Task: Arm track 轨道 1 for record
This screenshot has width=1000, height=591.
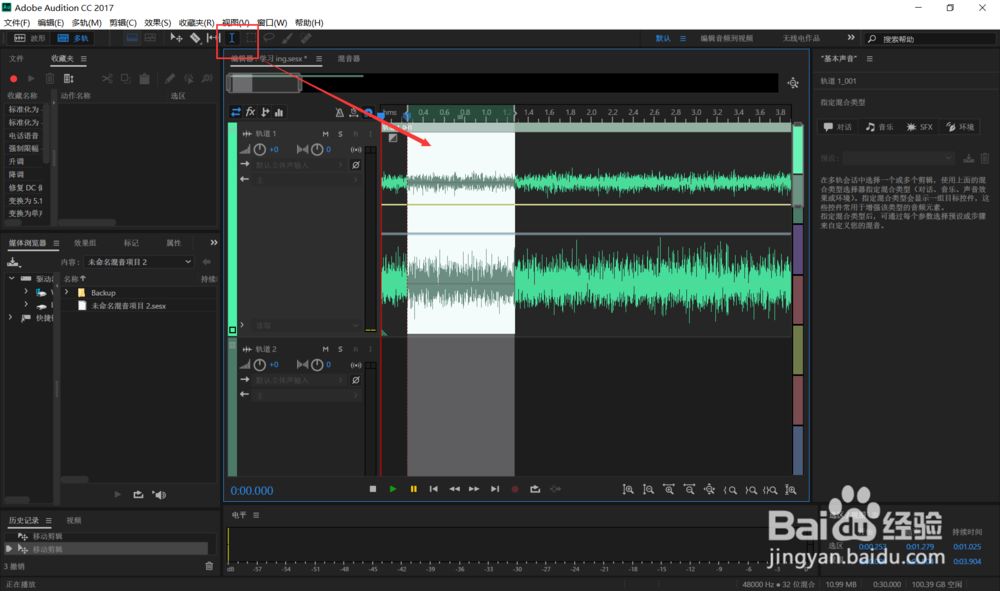Action: pyautogui.click(x=355, y=134)
